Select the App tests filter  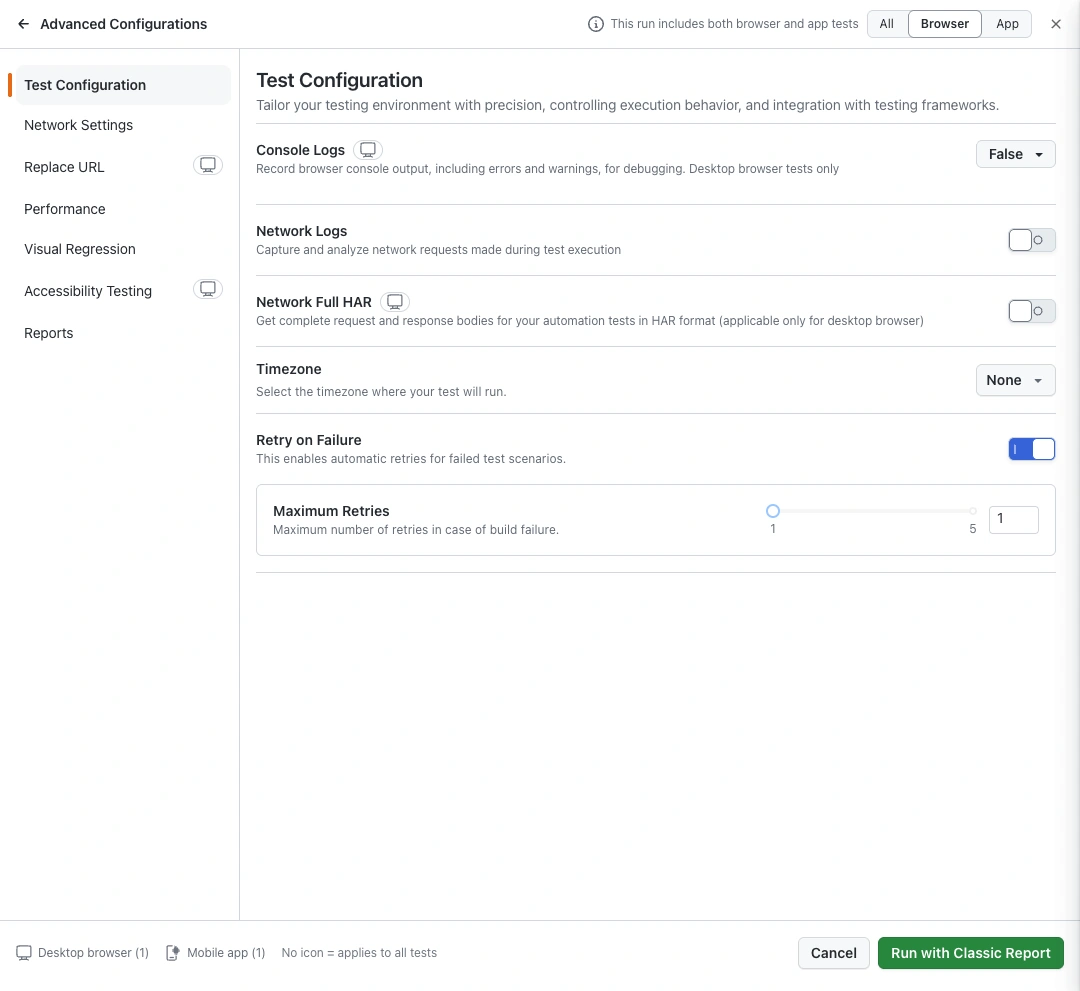pos(1007,24)
